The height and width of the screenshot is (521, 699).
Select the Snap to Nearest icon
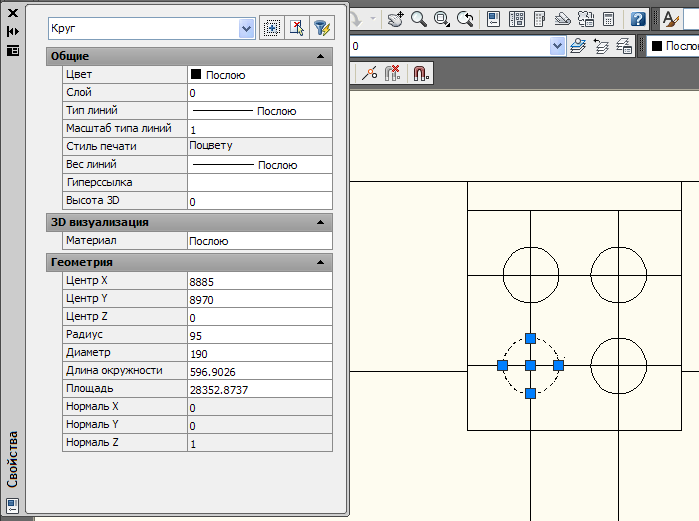pyautogui.click(x=370, y=73)
